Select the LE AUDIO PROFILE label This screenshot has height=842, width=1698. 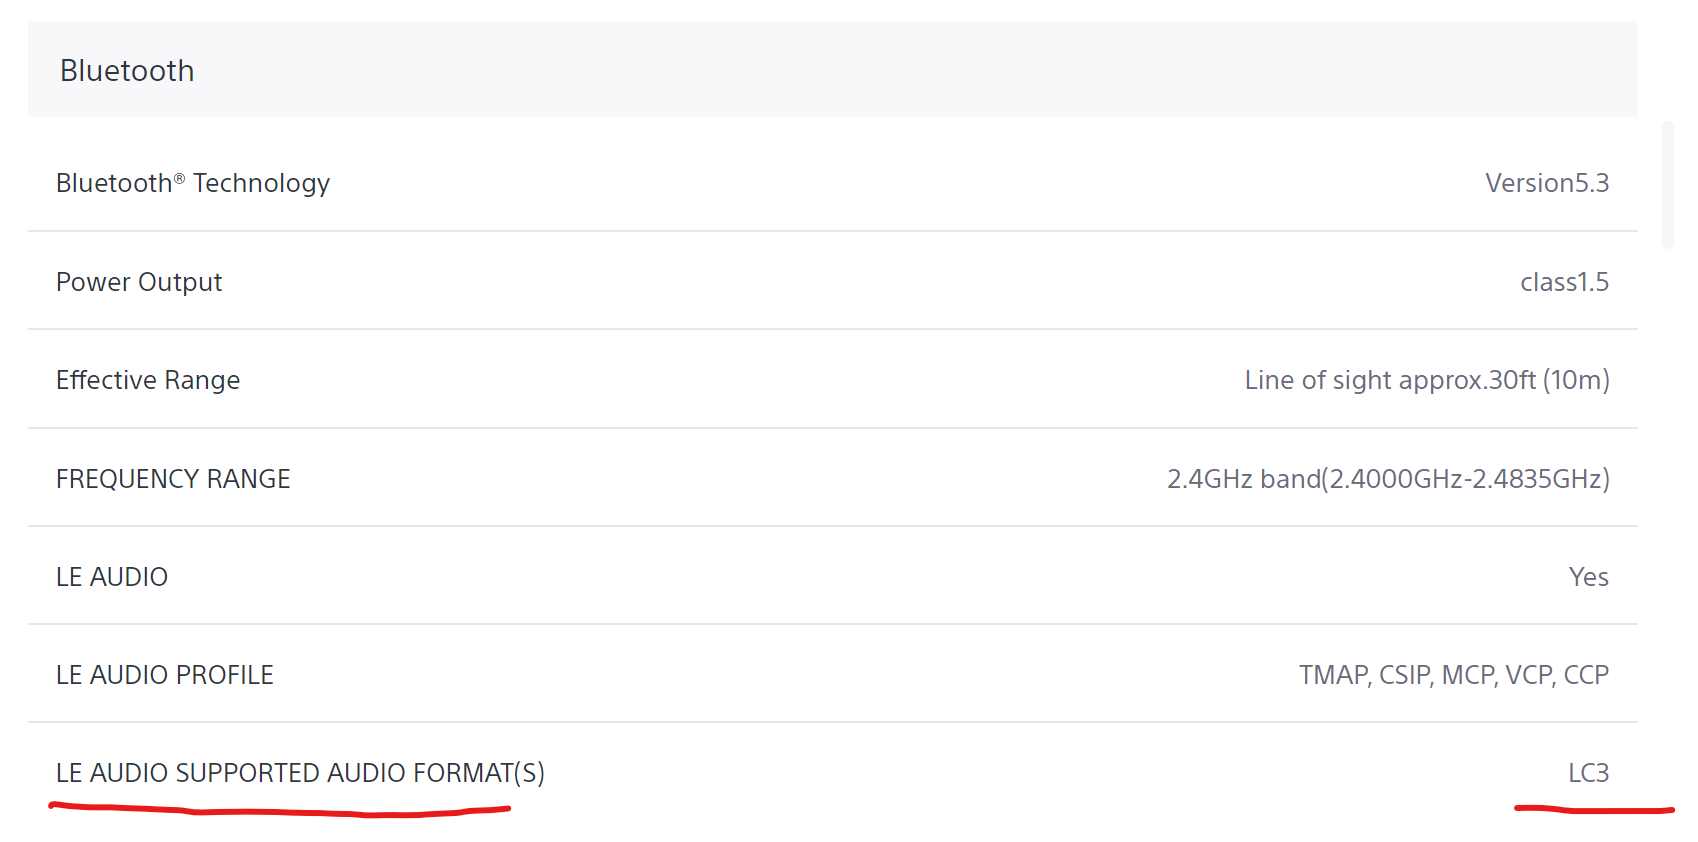pyautogui.click(x=165, y=675)
